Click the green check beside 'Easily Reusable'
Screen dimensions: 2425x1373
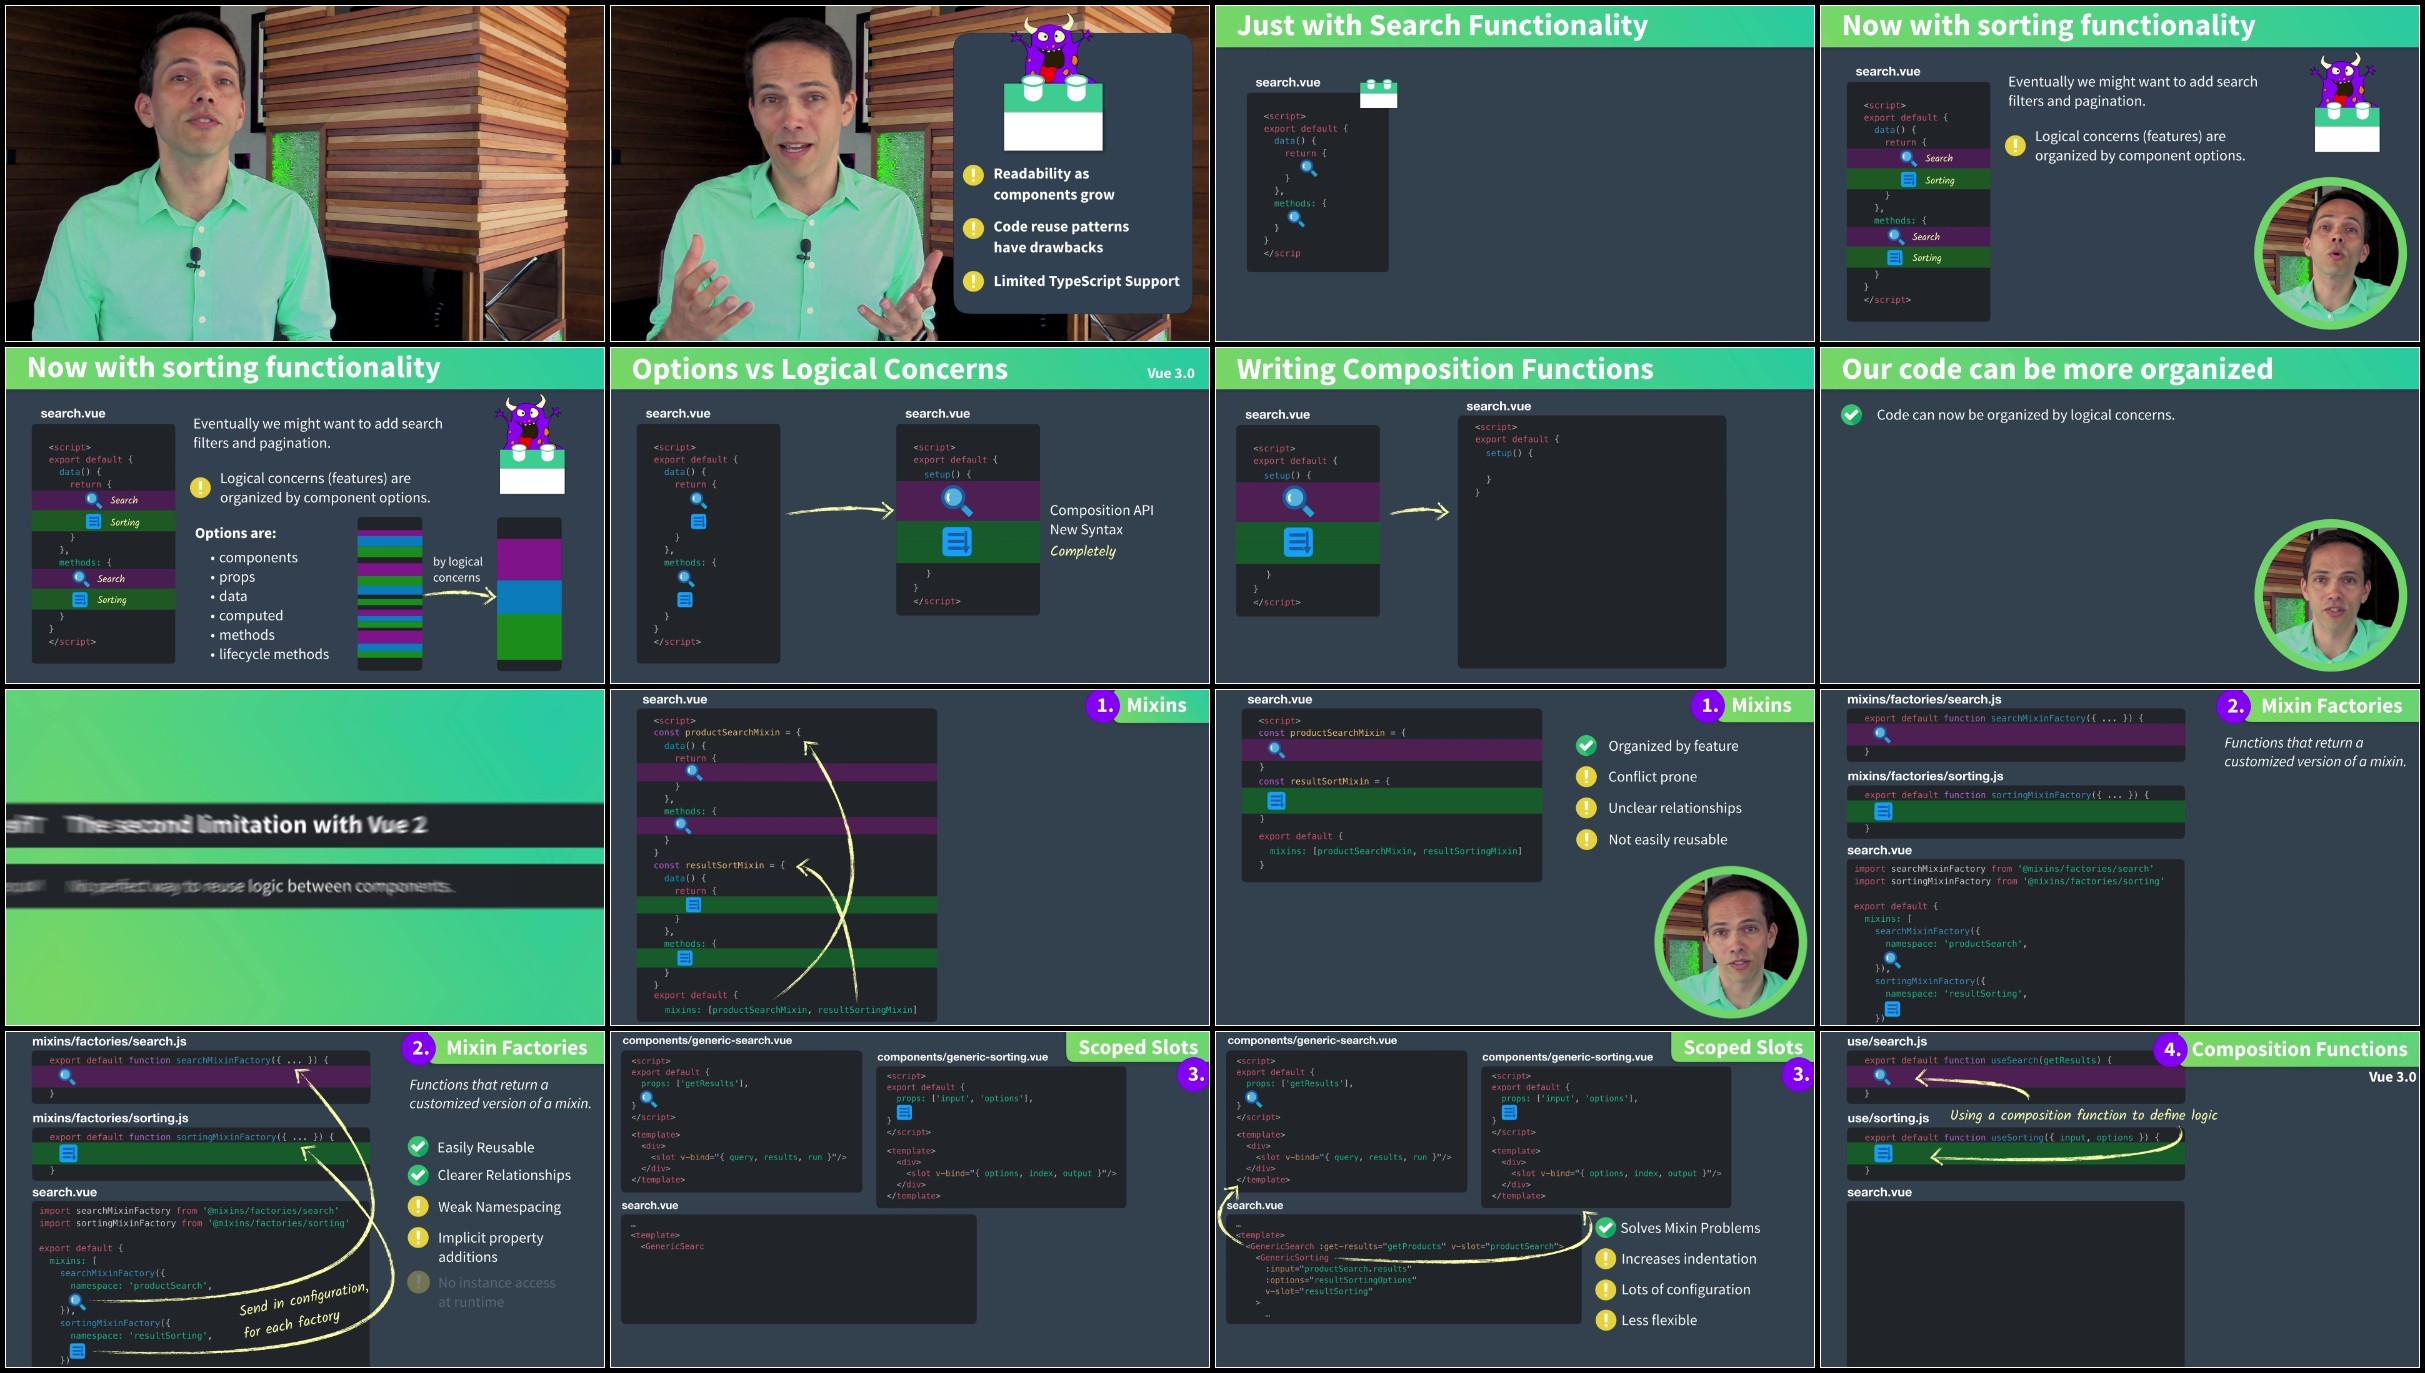pyautogui.click(x=418, y=1147)
